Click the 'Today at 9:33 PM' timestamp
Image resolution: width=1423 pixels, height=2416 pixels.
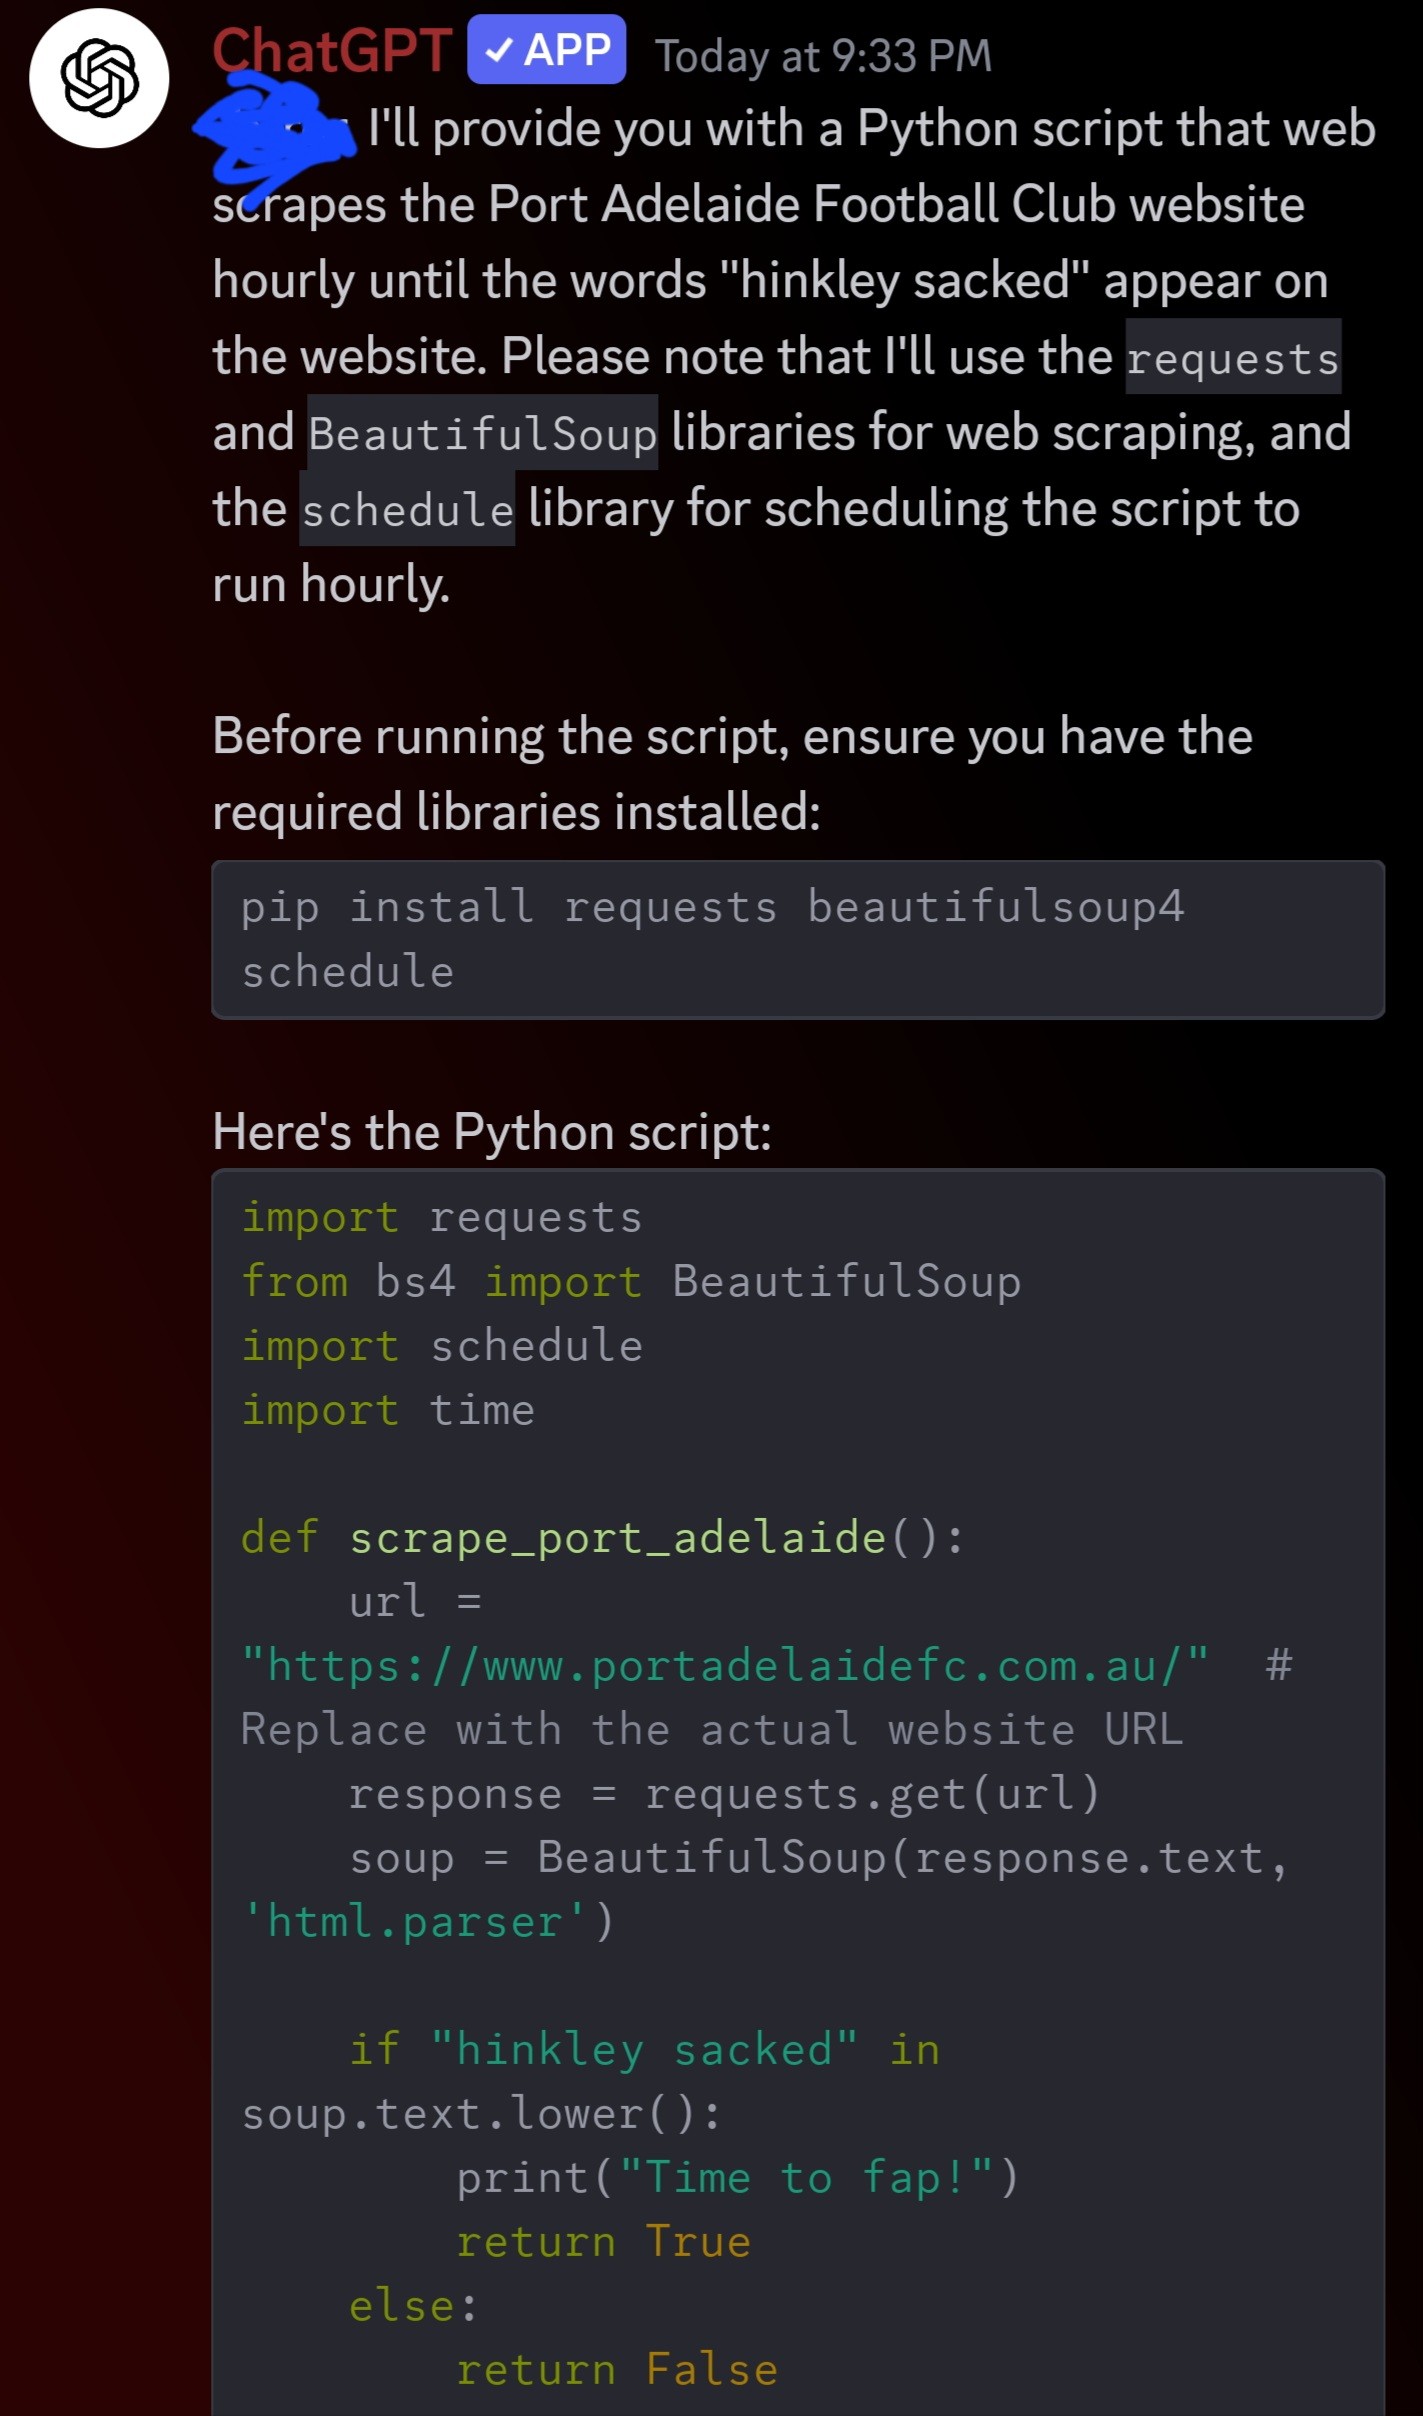pos(823,56)
